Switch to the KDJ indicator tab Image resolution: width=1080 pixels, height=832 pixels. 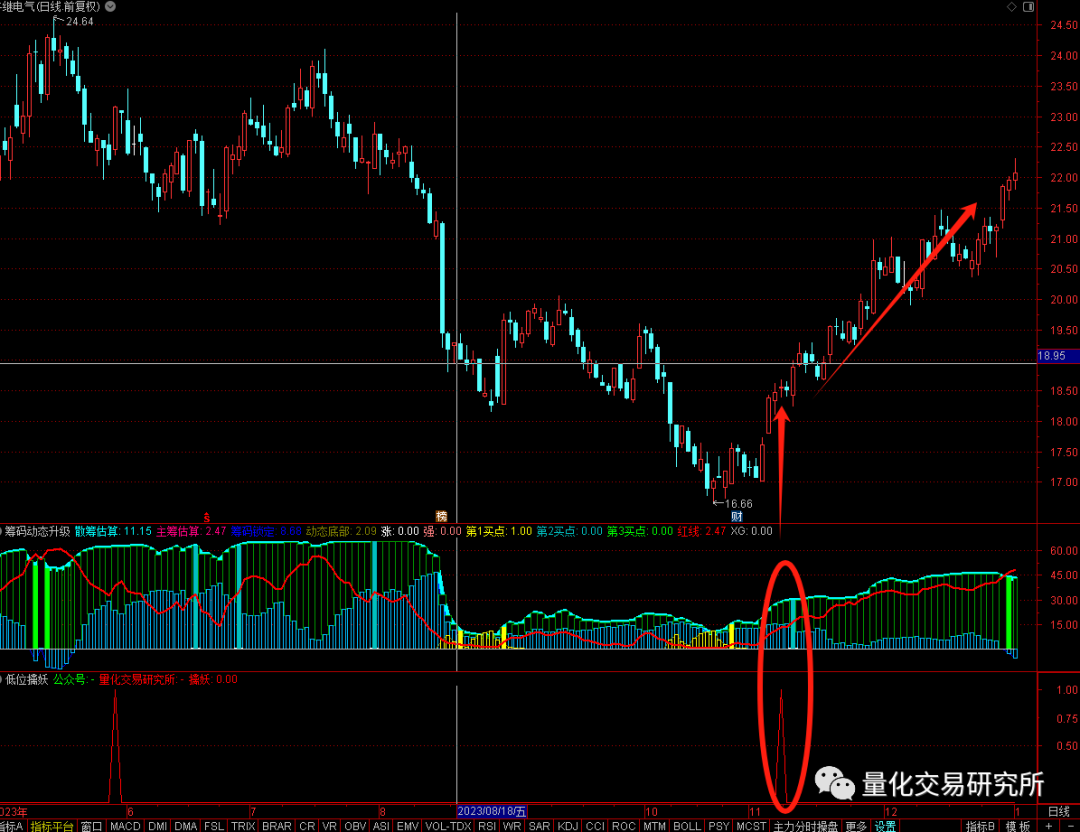[568, 826]
